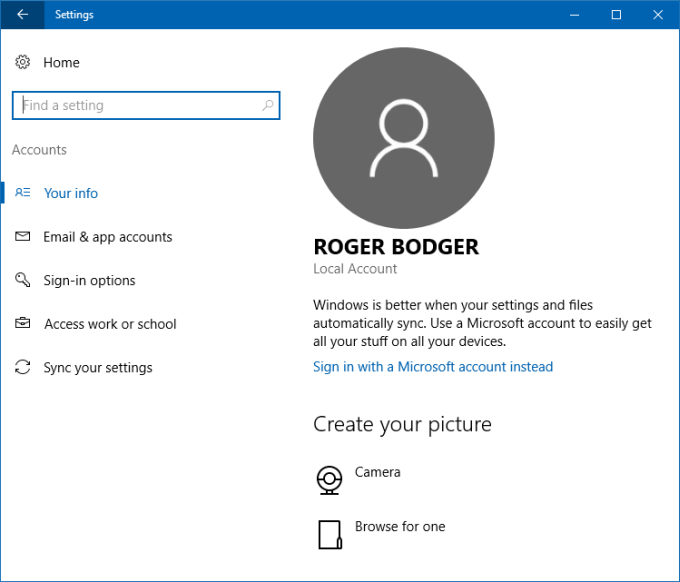Go to Sign-in options
Viewport: 680px width, 582px height.
coord(89,280)
